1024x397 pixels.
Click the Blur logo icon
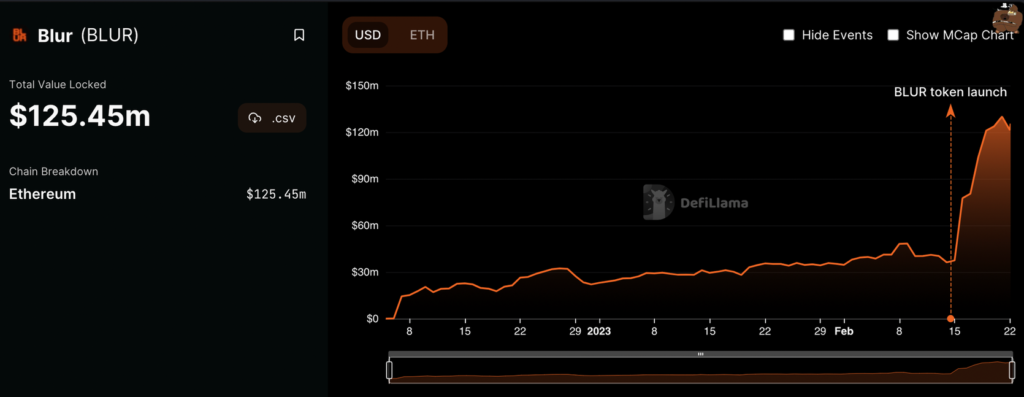(20, 35)
